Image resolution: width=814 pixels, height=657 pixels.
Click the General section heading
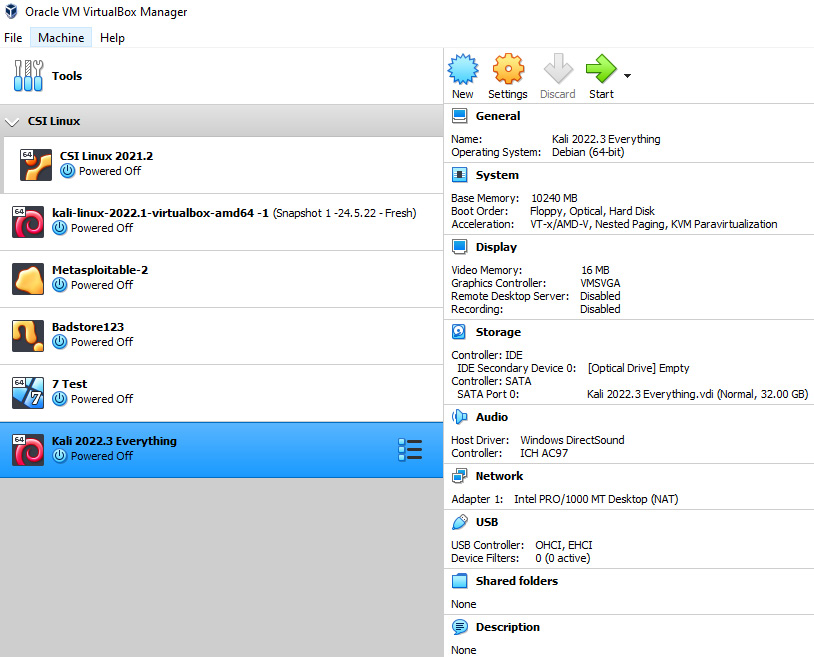[x=498, y=116]
